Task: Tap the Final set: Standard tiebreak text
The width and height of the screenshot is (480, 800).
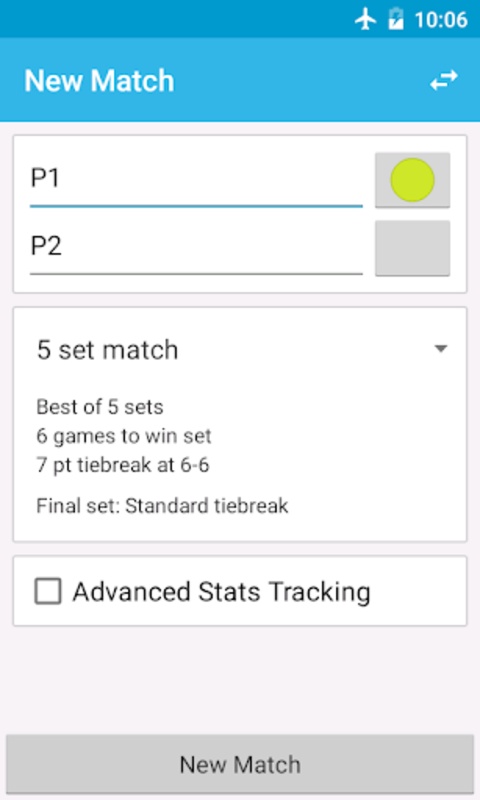Action: [162, 506]
